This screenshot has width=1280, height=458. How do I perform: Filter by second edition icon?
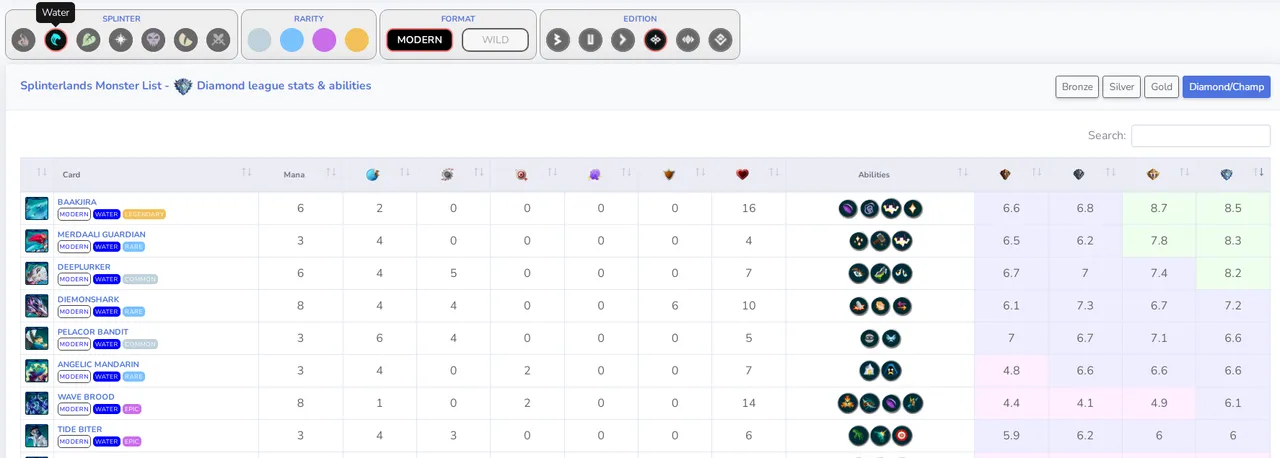[590, 40]
